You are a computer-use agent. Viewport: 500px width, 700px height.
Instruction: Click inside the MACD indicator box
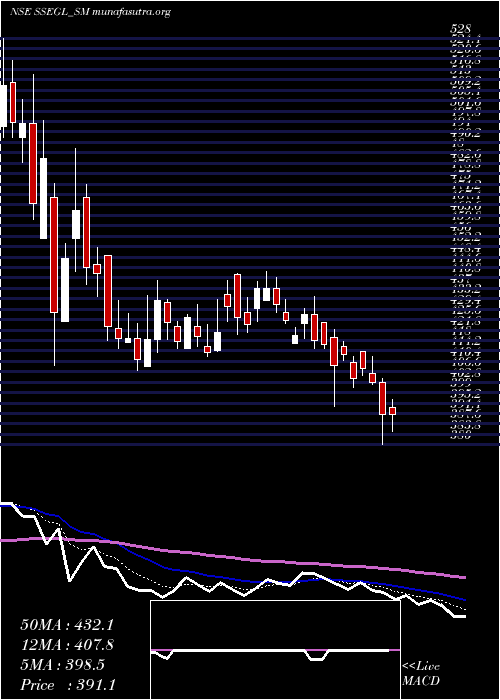click(275, 650)
